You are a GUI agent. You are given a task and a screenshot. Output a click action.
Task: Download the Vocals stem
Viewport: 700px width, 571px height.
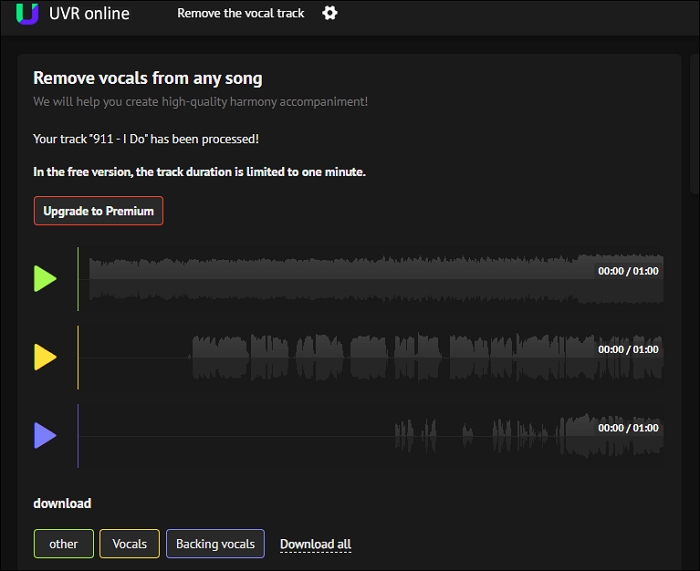tap(129, 544)
